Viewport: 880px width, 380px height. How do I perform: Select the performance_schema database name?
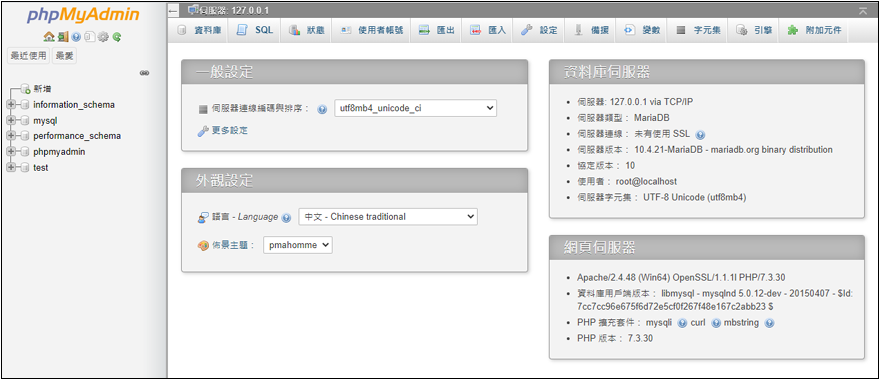(77, 136)
